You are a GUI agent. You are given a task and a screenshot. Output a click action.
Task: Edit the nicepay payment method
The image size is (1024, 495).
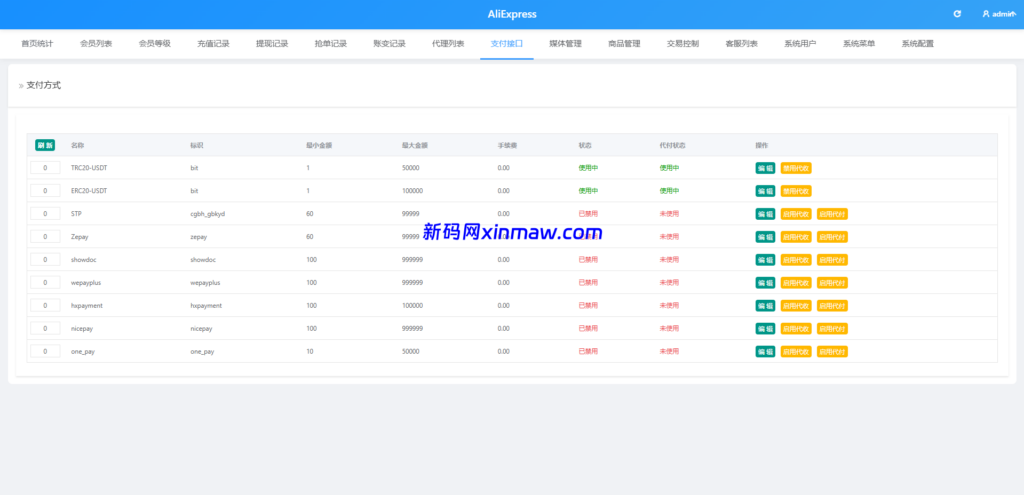765,328
